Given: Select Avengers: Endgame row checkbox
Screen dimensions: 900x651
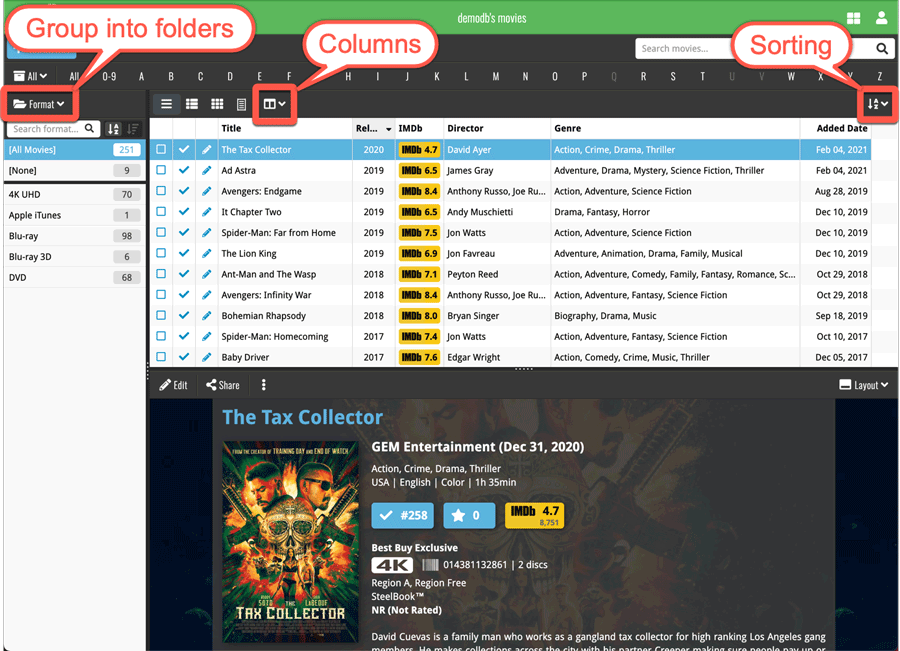Looking at the screenshot, I should [x=161, y=191].
